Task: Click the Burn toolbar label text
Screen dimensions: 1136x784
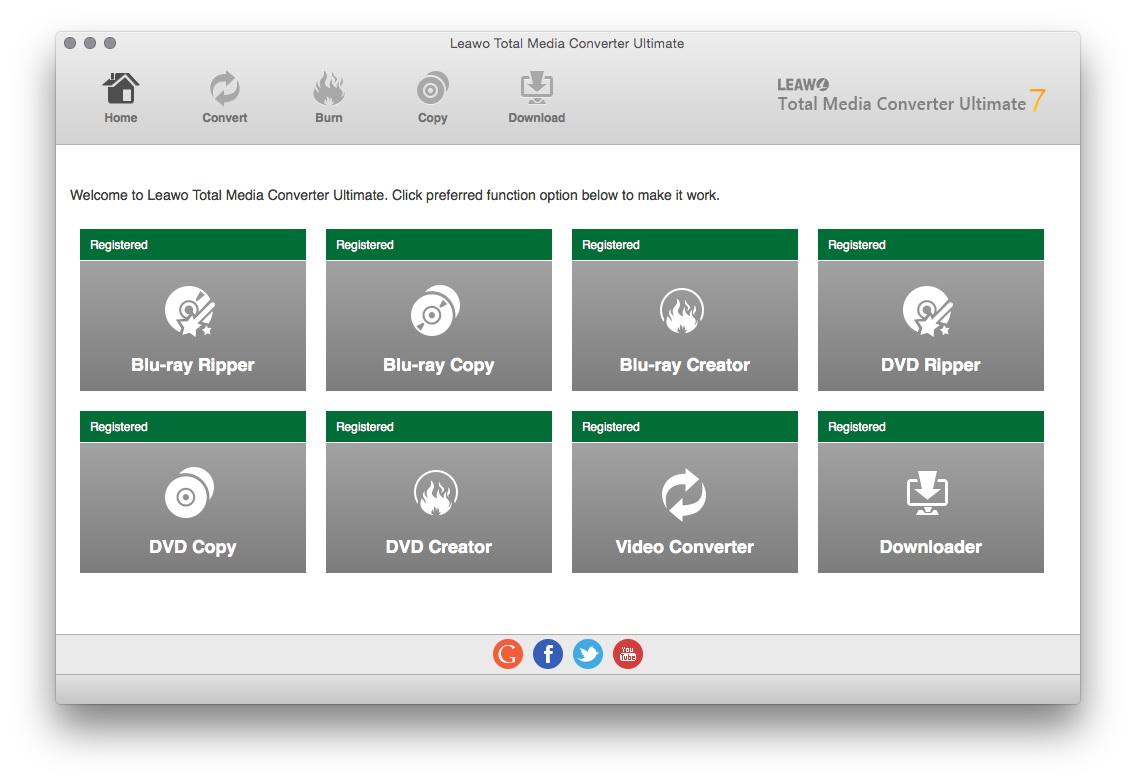Action: (328, 117)
